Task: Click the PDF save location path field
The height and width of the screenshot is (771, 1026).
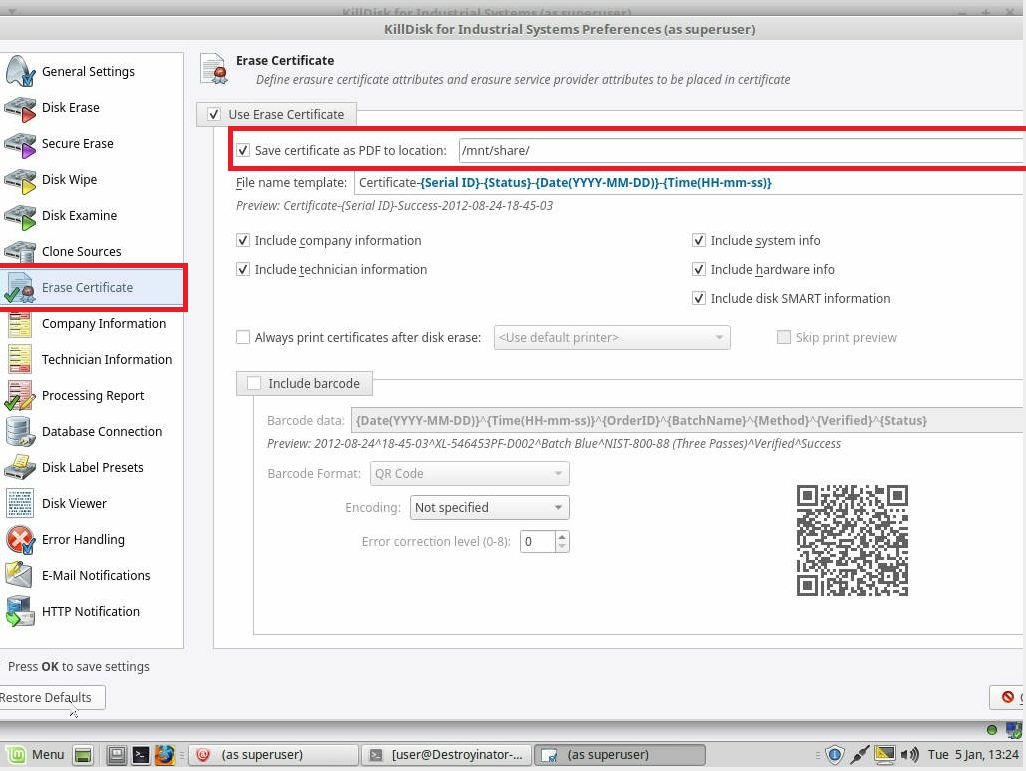Action: click(742, 151)
